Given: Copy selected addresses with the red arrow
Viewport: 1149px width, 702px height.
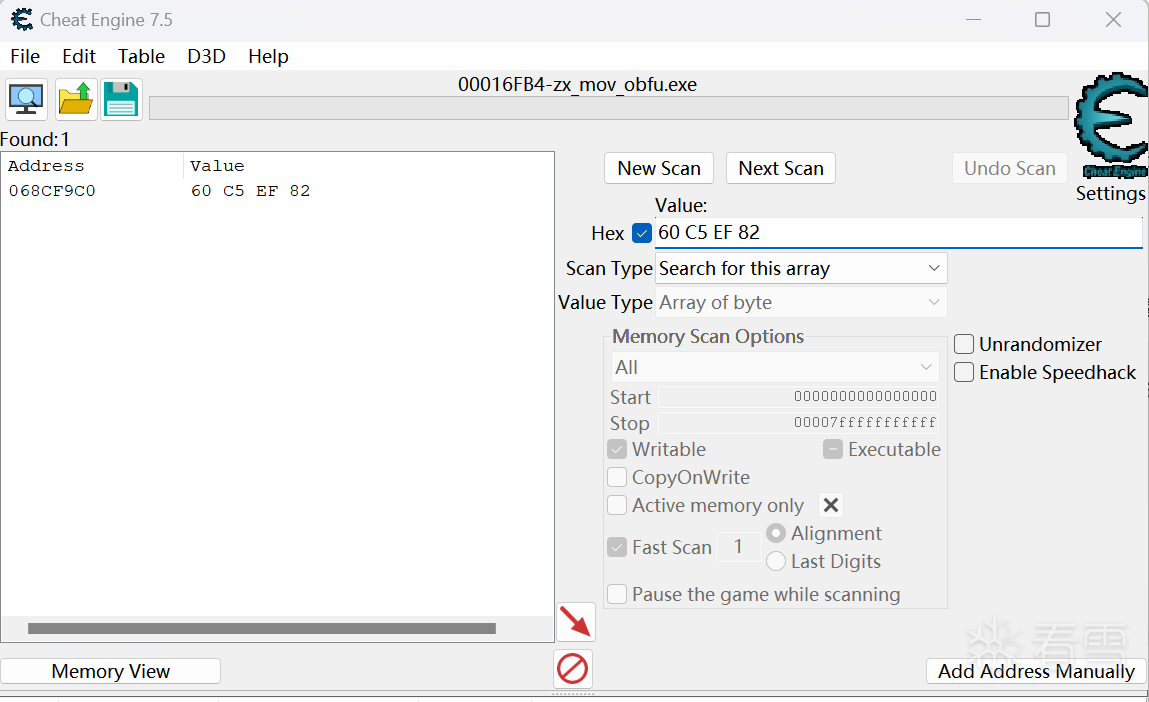Looking at the screenshot, I should click(x=576, y=622).
